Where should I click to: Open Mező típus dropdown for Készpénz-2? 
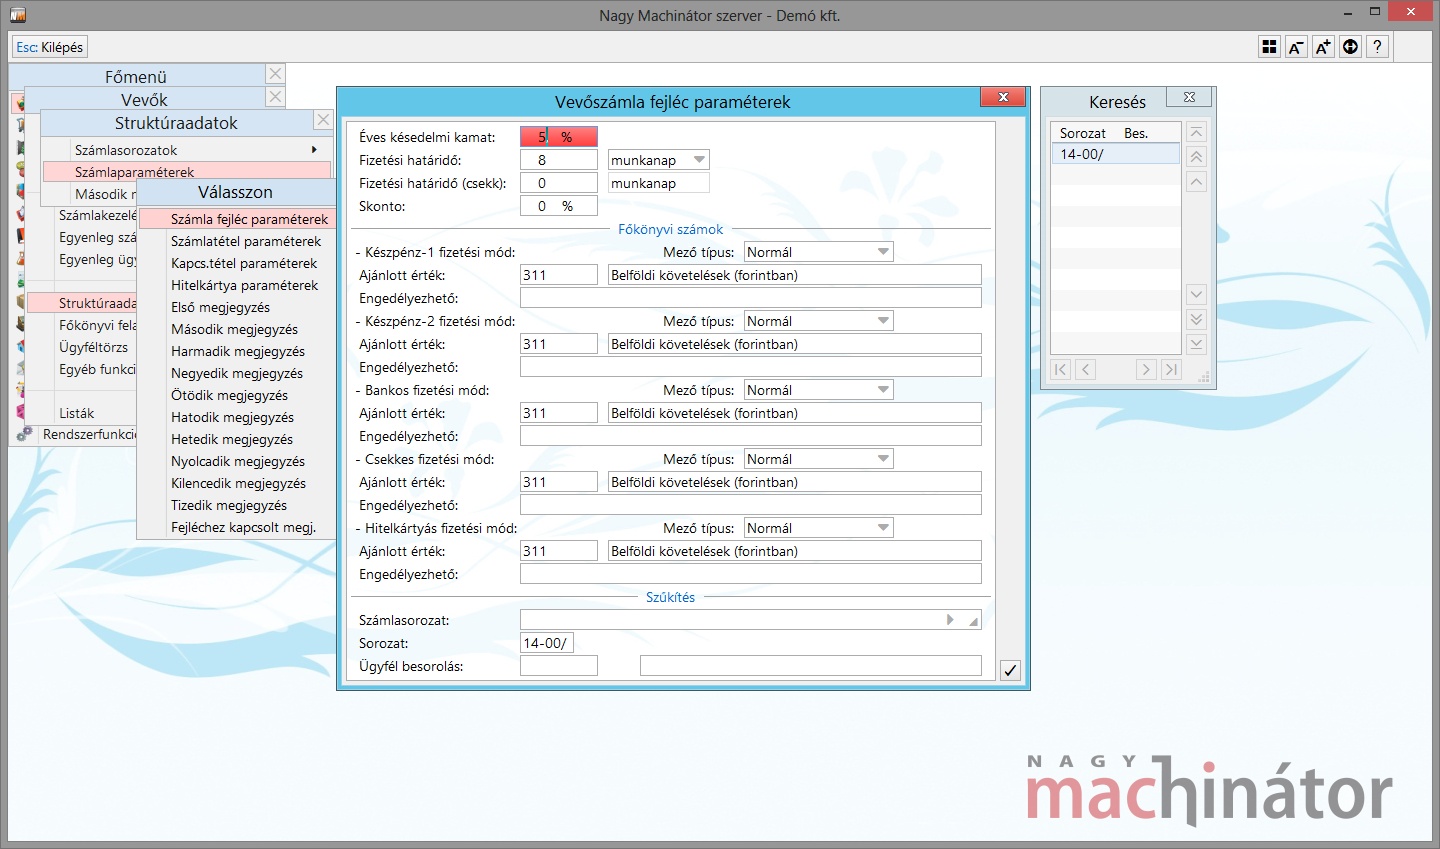point(883,321)
